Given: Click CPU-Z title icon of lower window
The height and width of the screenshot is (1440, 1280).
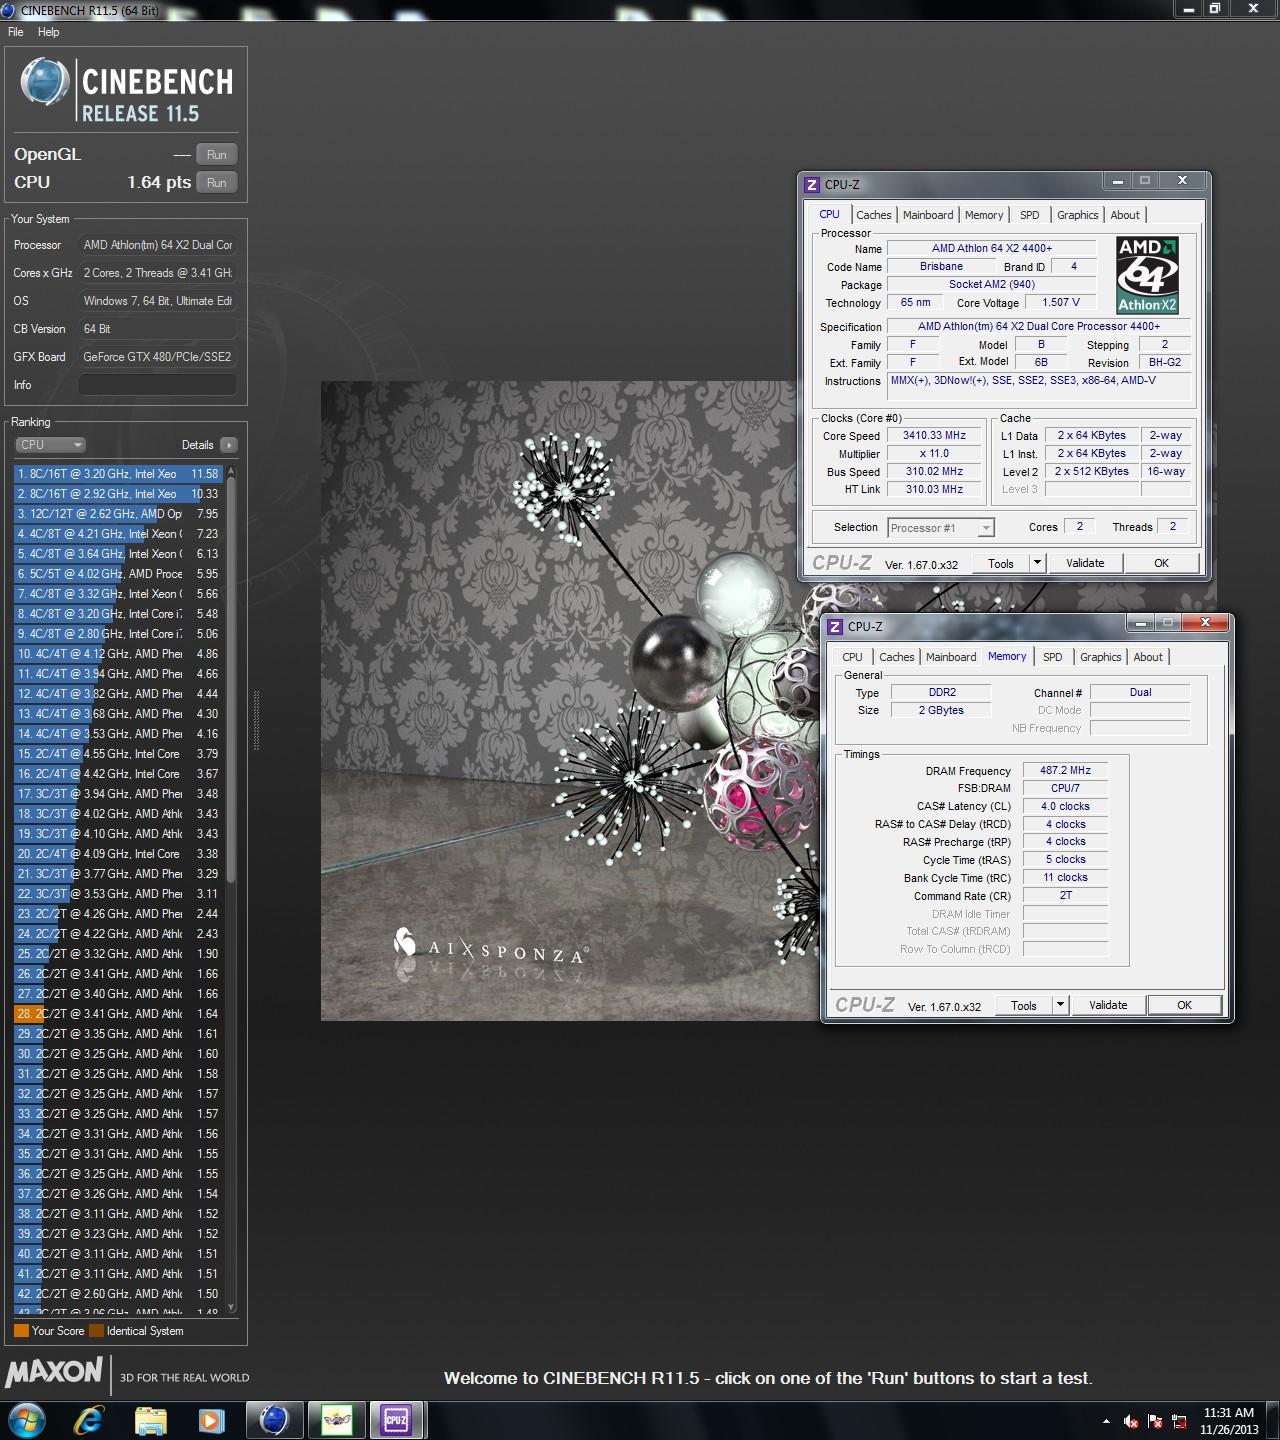Looking at the screenshot, I should tap(835, 627).
